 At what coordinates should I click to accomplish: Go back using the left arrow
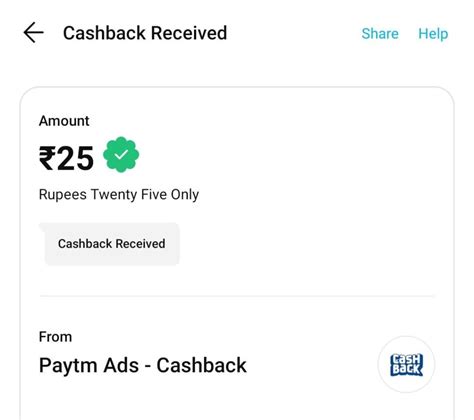(x=33, y=33)
